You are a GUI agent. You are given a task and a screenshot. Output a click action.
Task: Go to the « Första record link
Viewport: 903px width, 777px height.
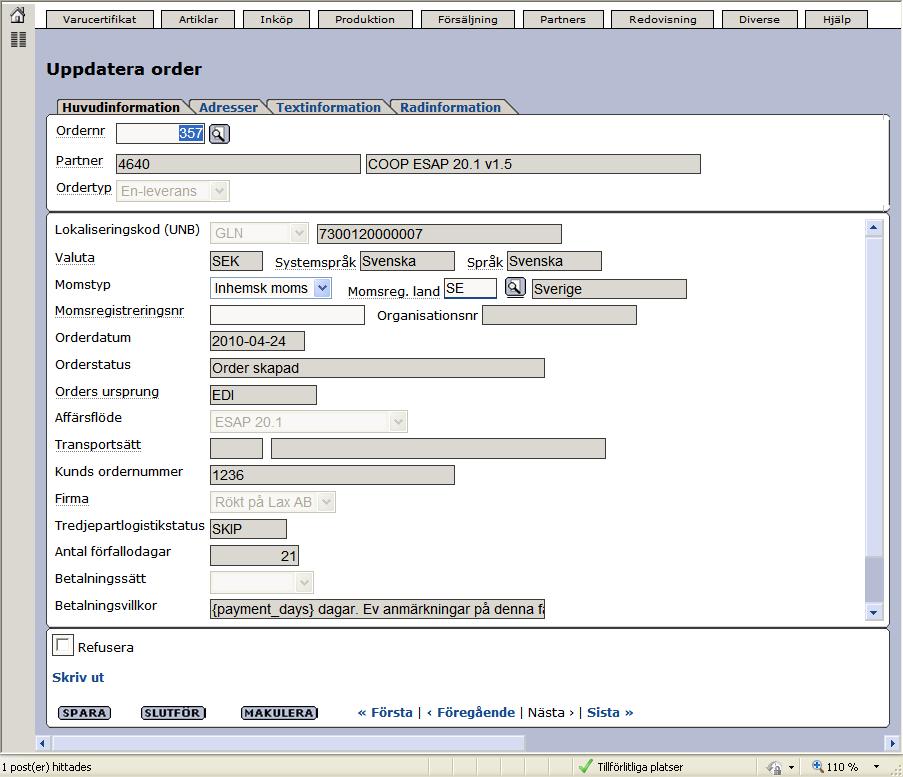click(385, 712)
